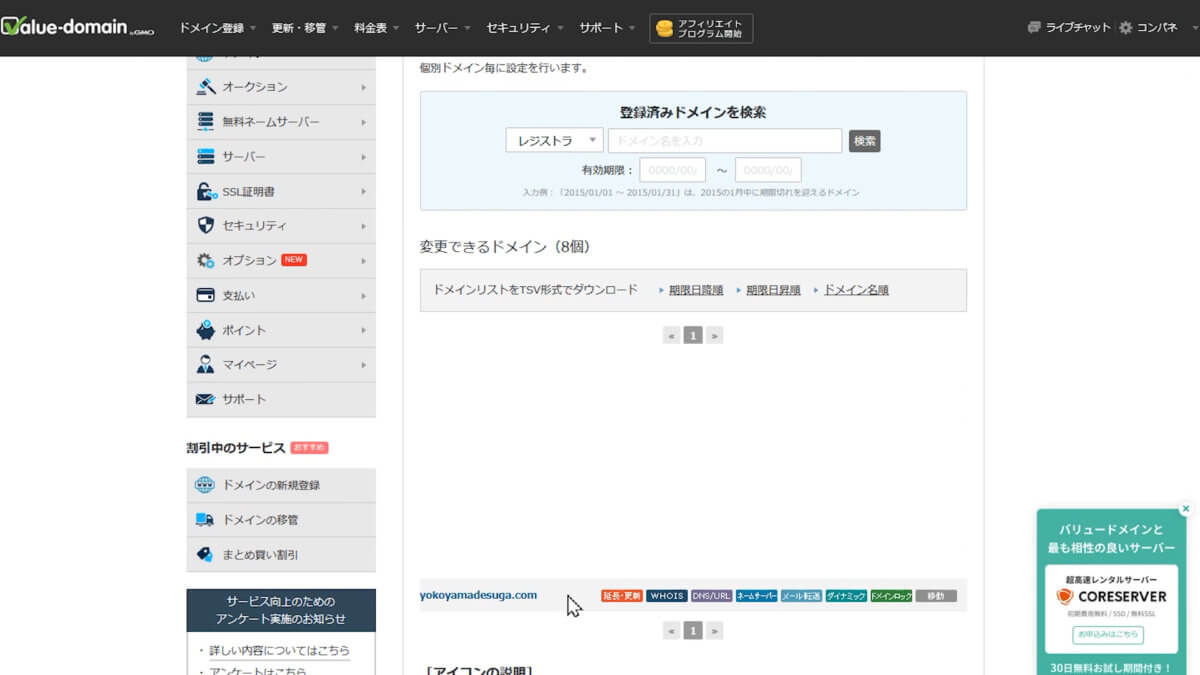Sort by ドメイン名順 link
This screenshot has height=675, width=1200.
[x=856, y=290]
